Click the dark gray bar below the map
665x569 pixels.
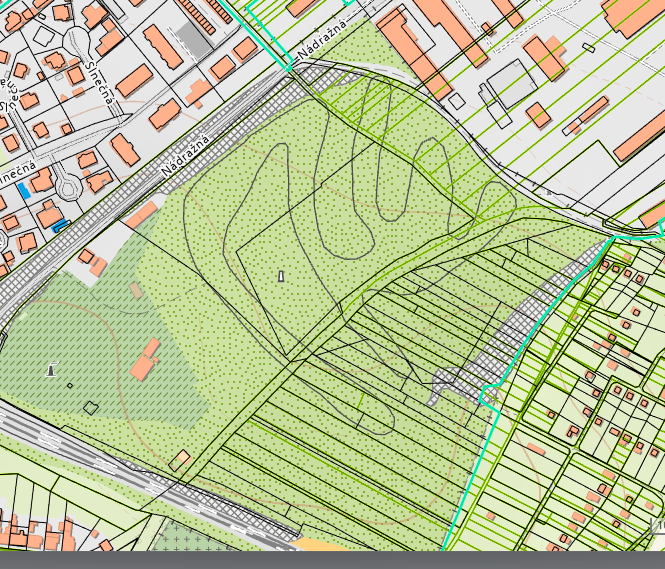click(332, 560)
